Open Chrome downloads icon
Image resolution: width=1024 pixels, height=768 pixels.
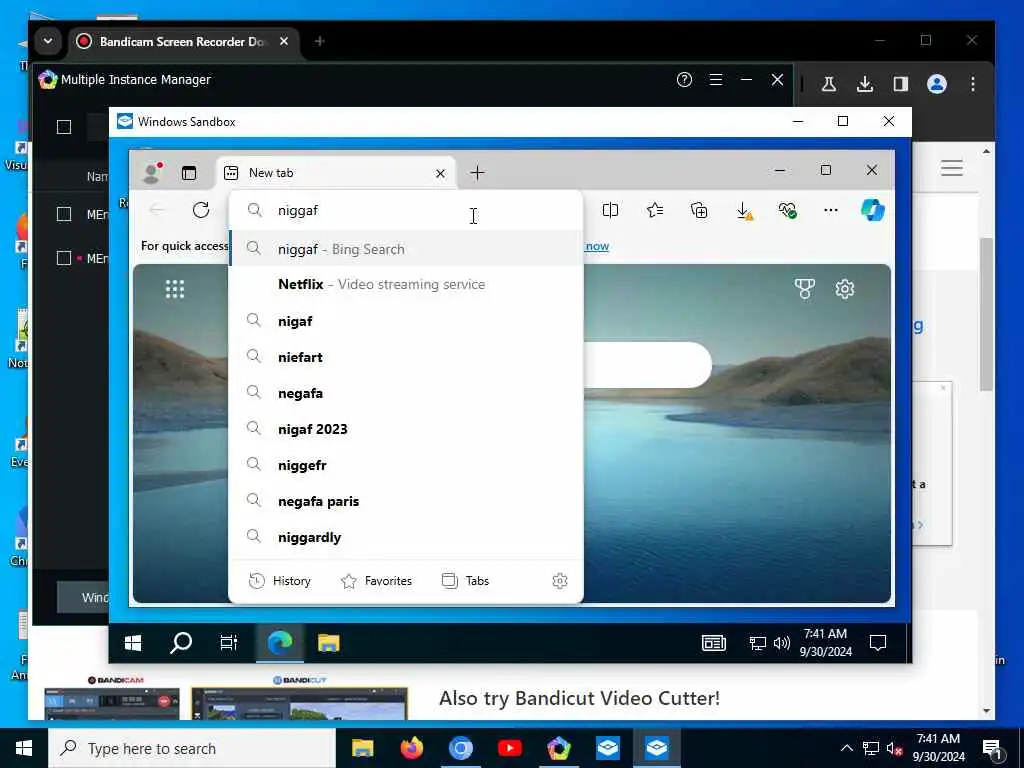click(865, 84)
